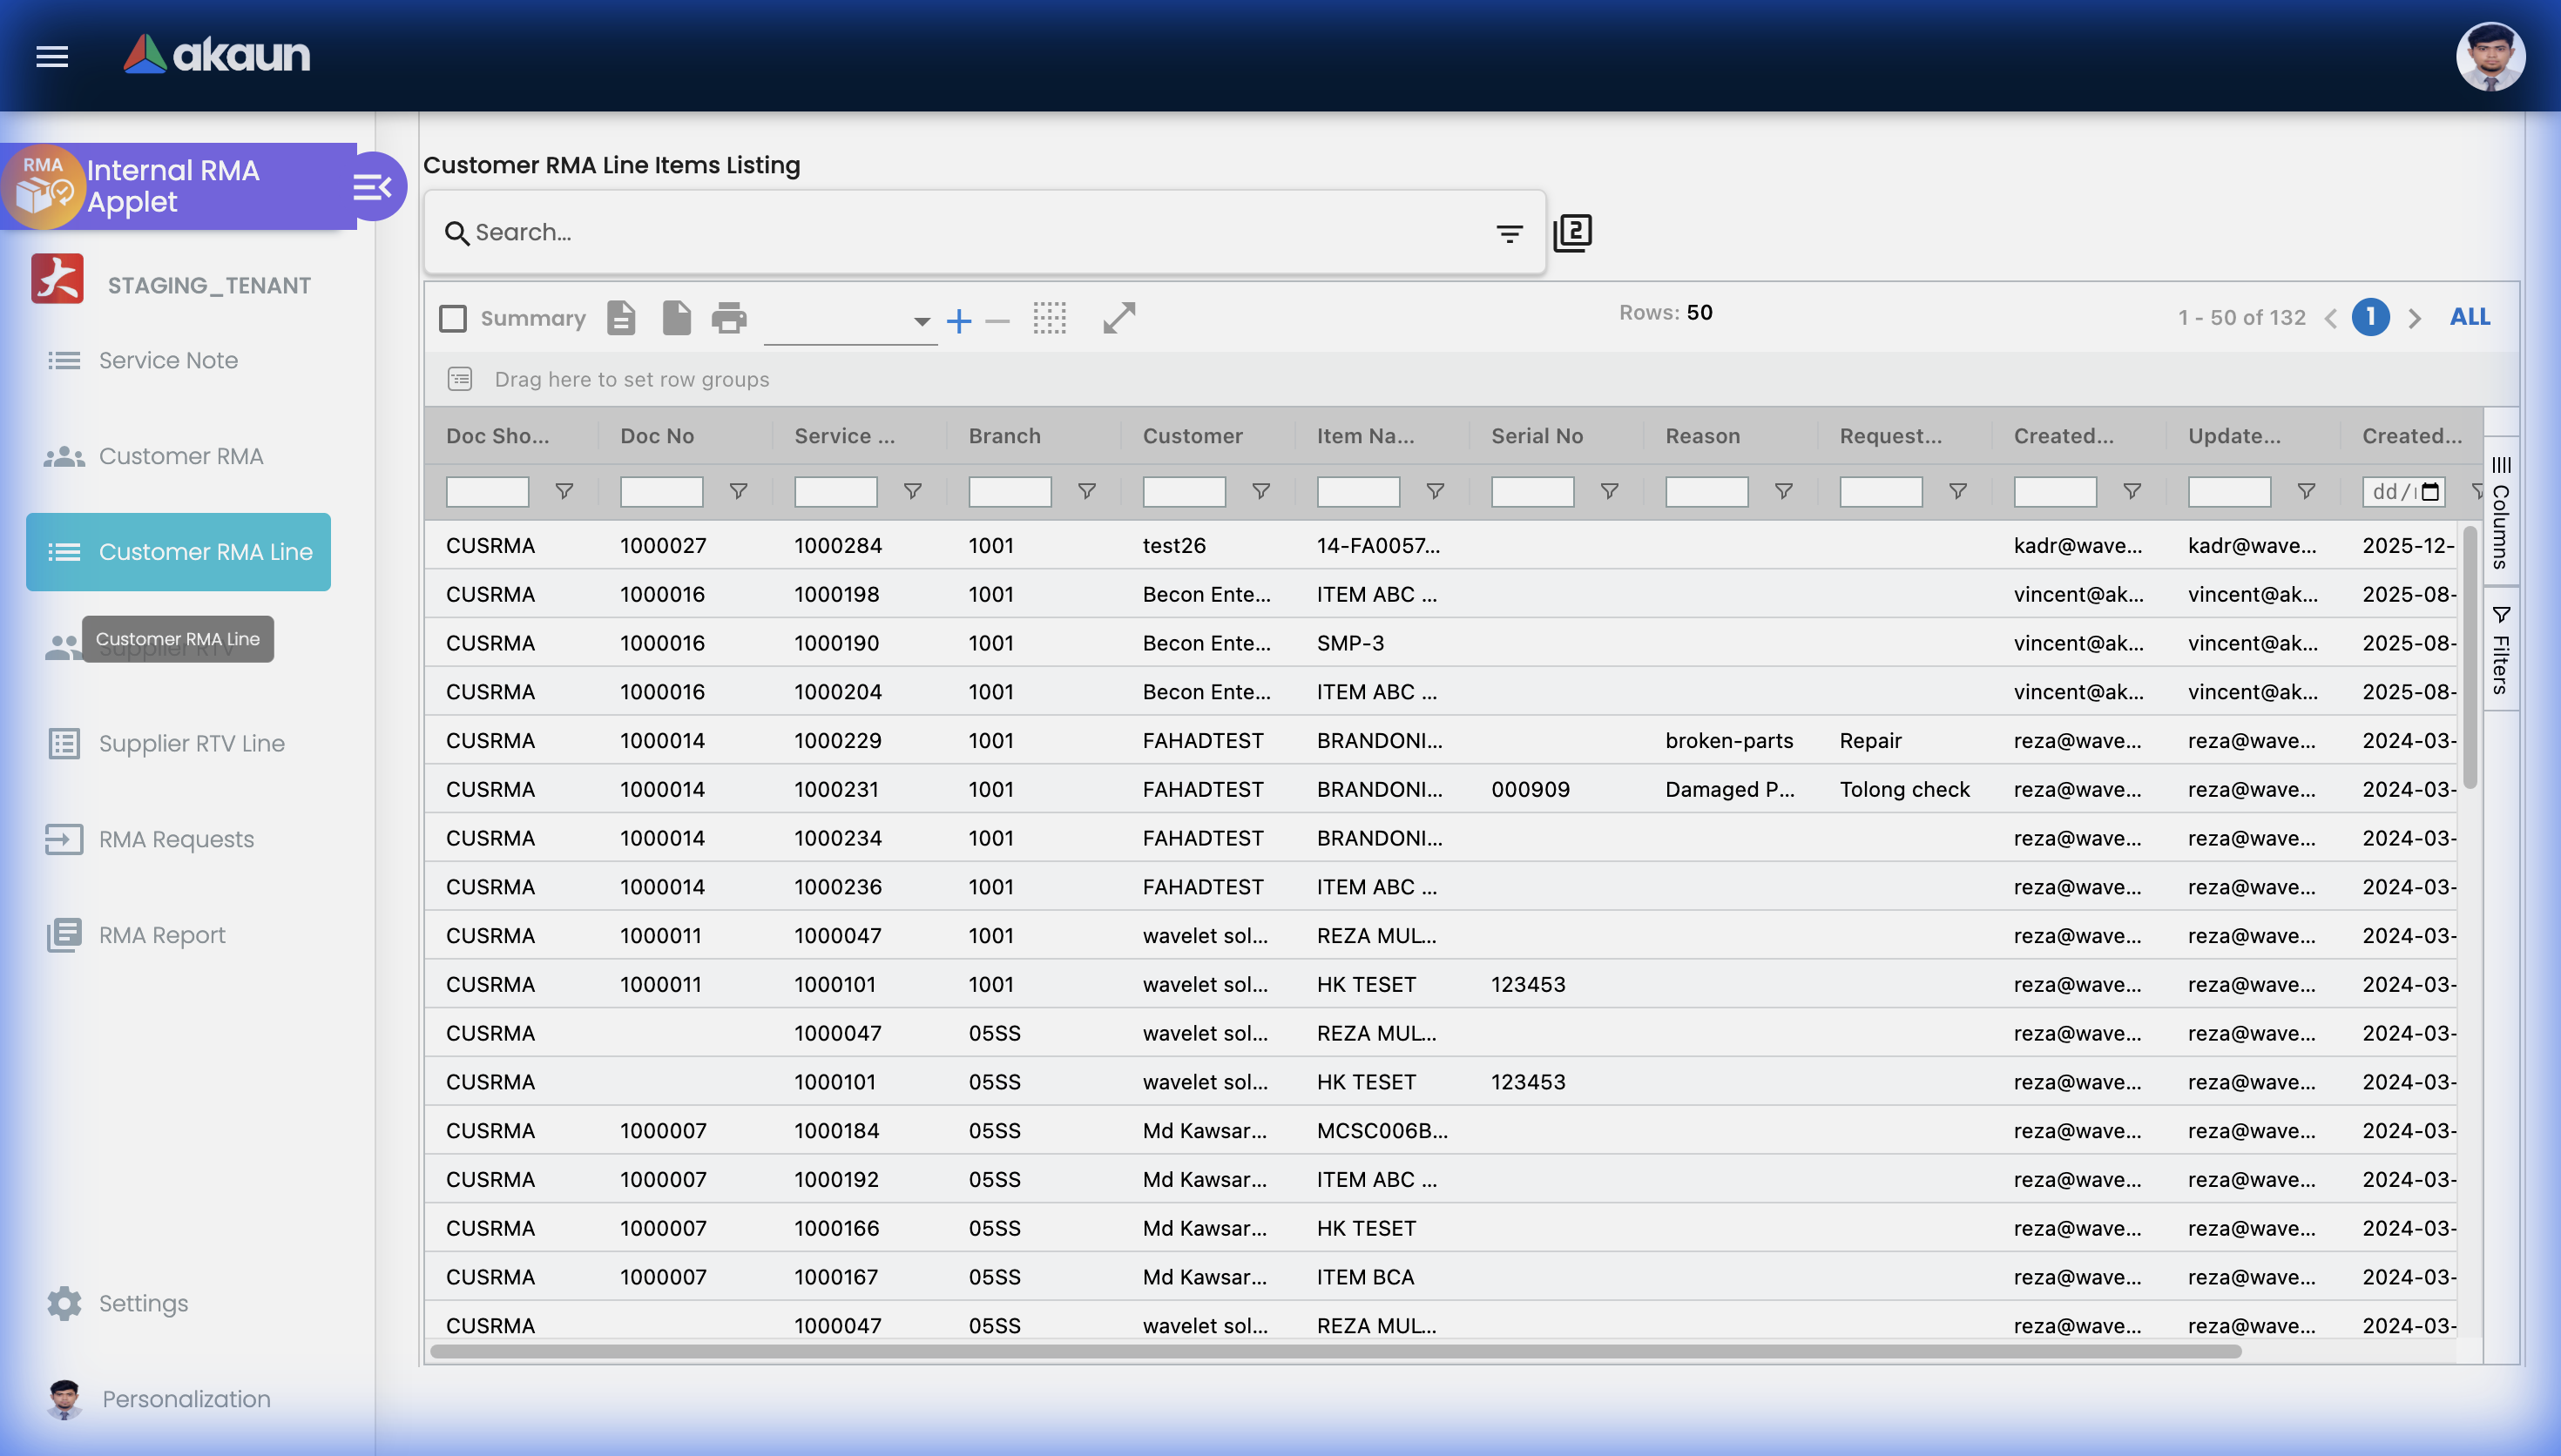Screen dimensions: 2561x1456
Task: Click the grid columns icon on the toolbar
Action: pos(1050,319)
